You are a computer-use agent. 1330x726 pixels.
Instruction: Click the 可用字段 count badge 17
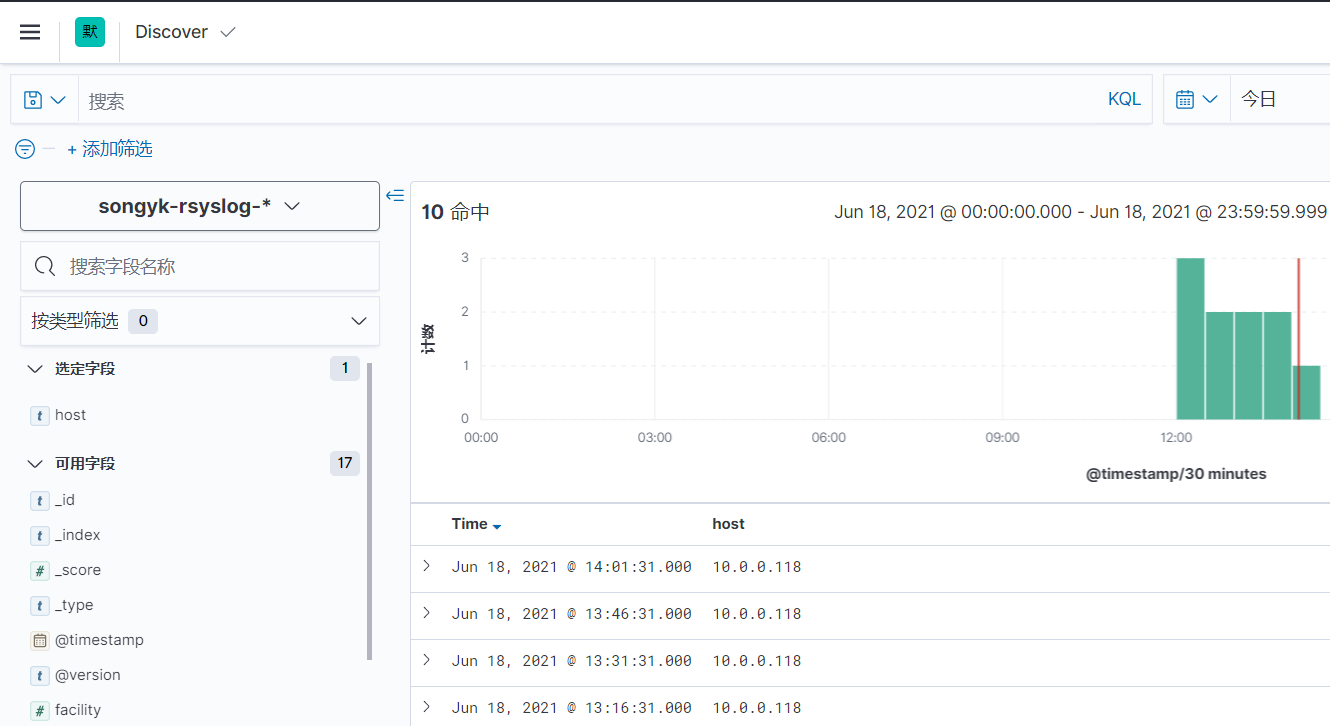[x=345, y=463]
